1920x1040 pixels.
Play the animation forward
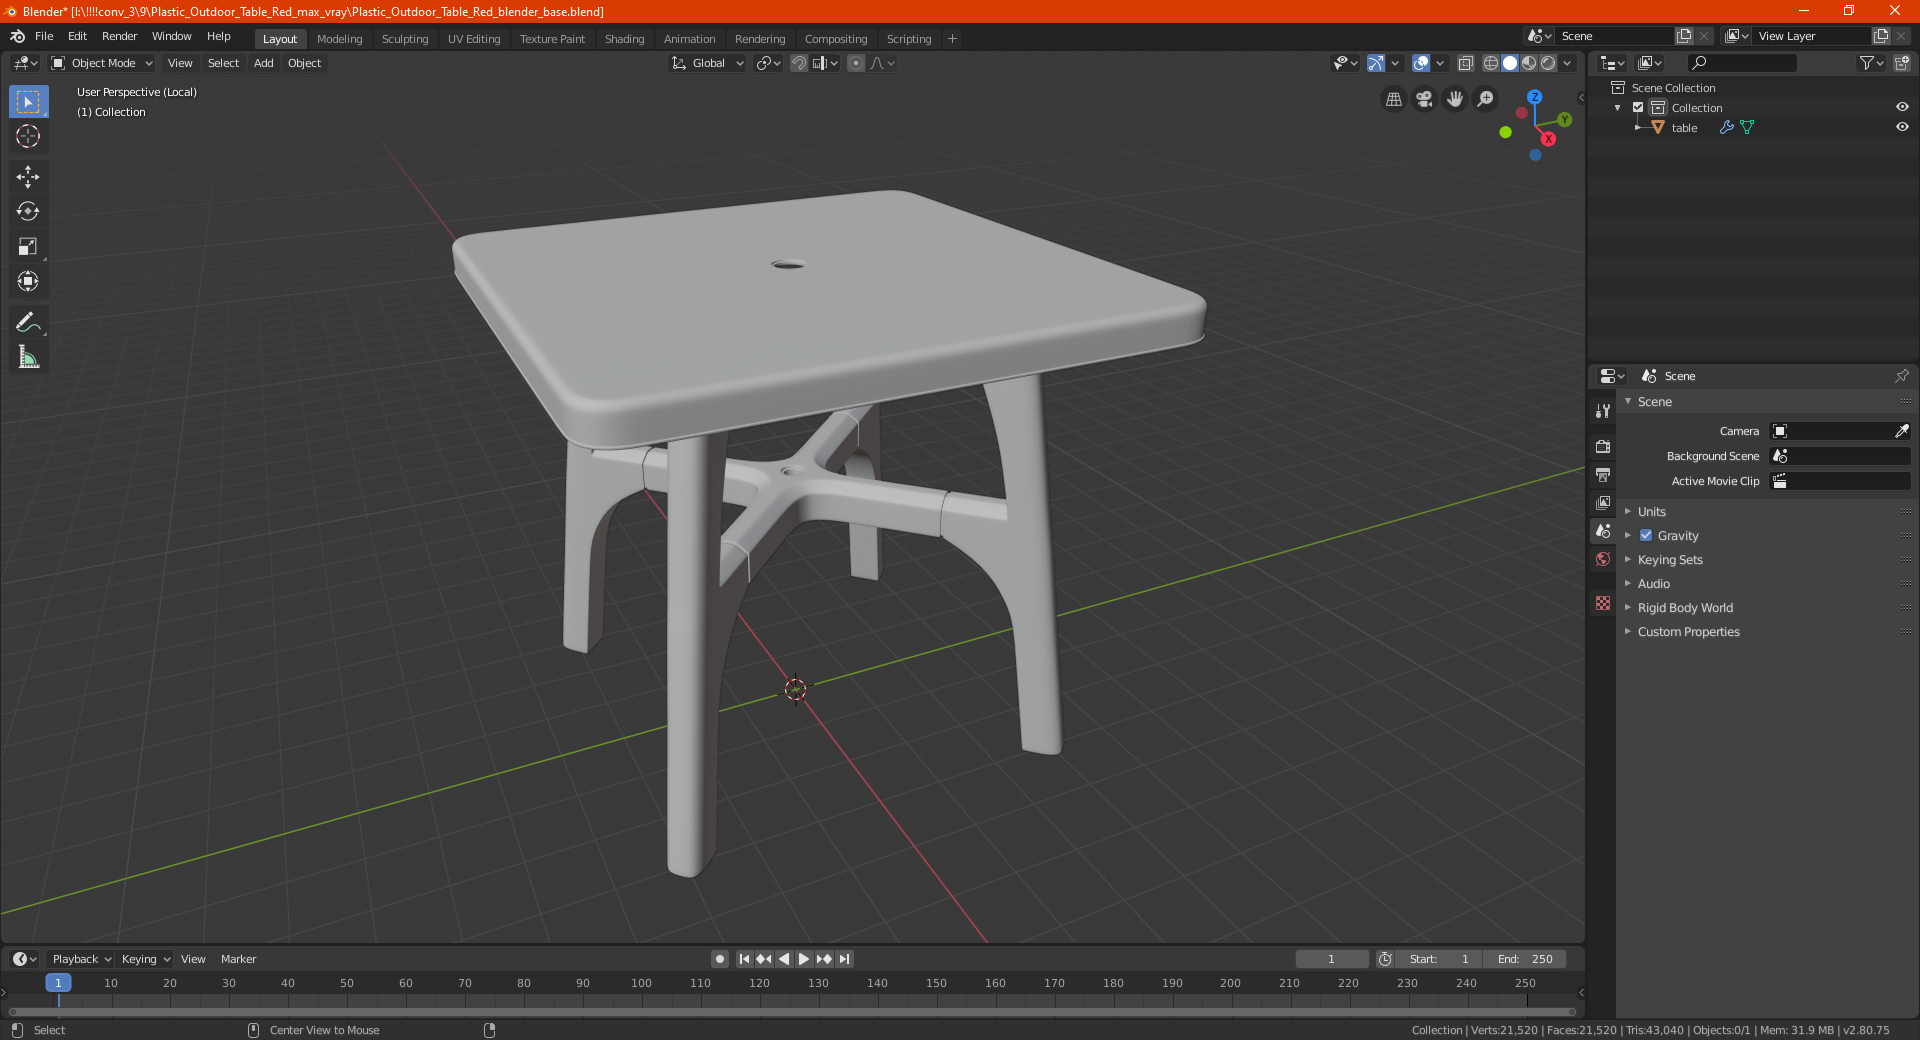804,959
